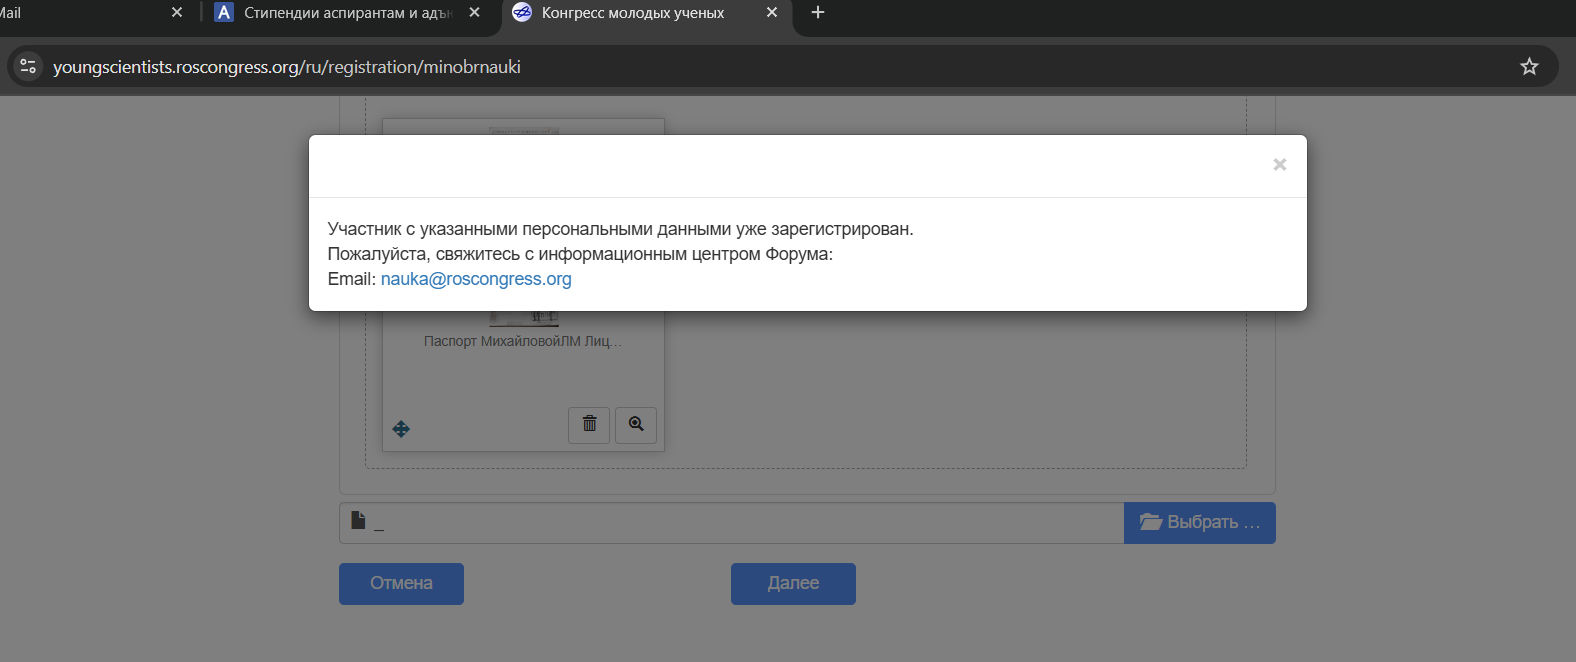Close the Конгресс молодых ученых tab
Viewport: 1576px width, 662px height.
coord(772,13)
